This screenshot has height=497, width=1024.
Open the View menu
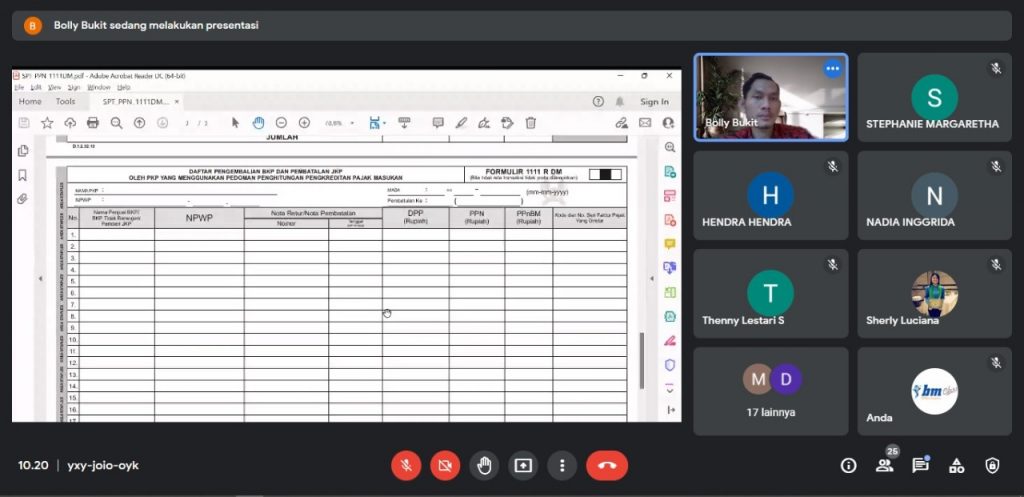point(55,87)
